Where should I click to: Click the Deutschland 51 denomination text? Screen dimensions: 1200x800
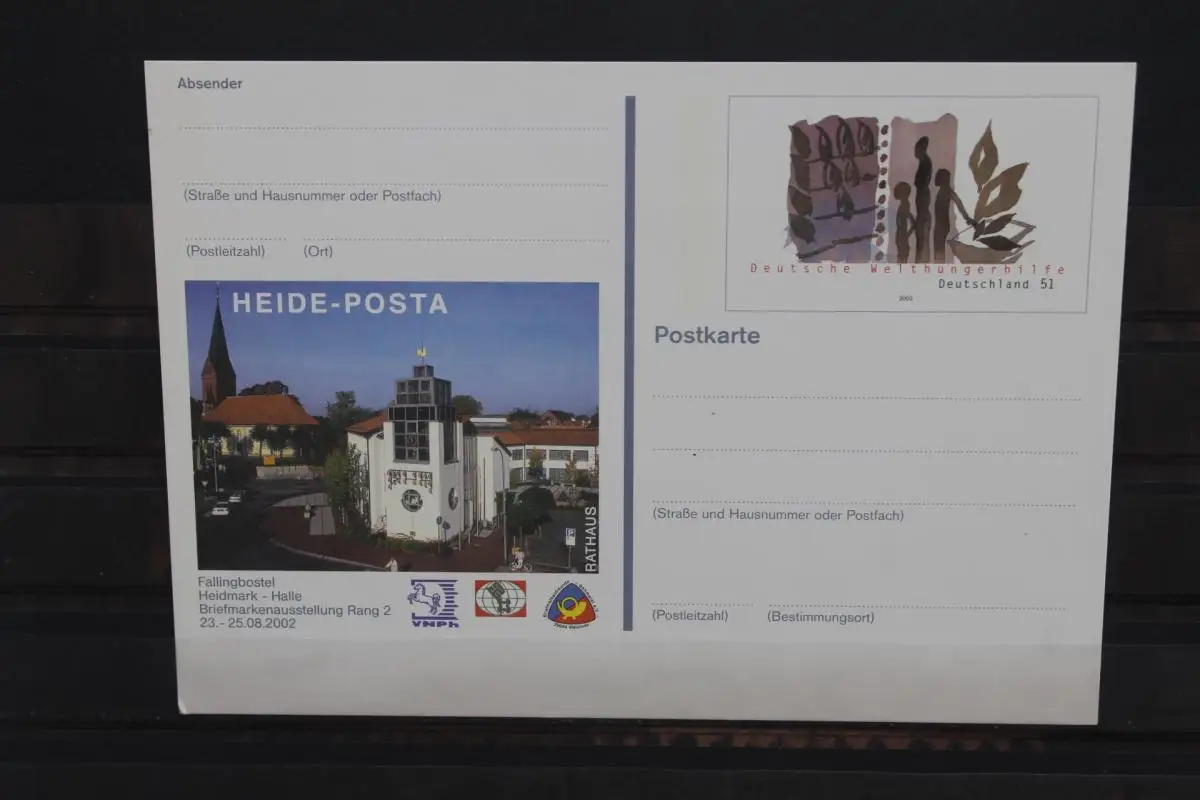[x=995, y=284]
